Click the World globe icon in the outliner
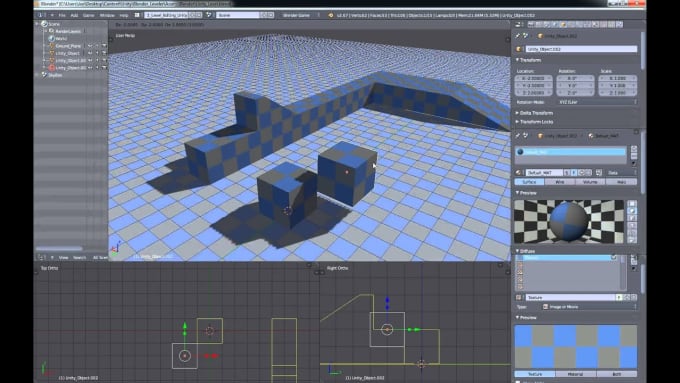 coord(52,38)
